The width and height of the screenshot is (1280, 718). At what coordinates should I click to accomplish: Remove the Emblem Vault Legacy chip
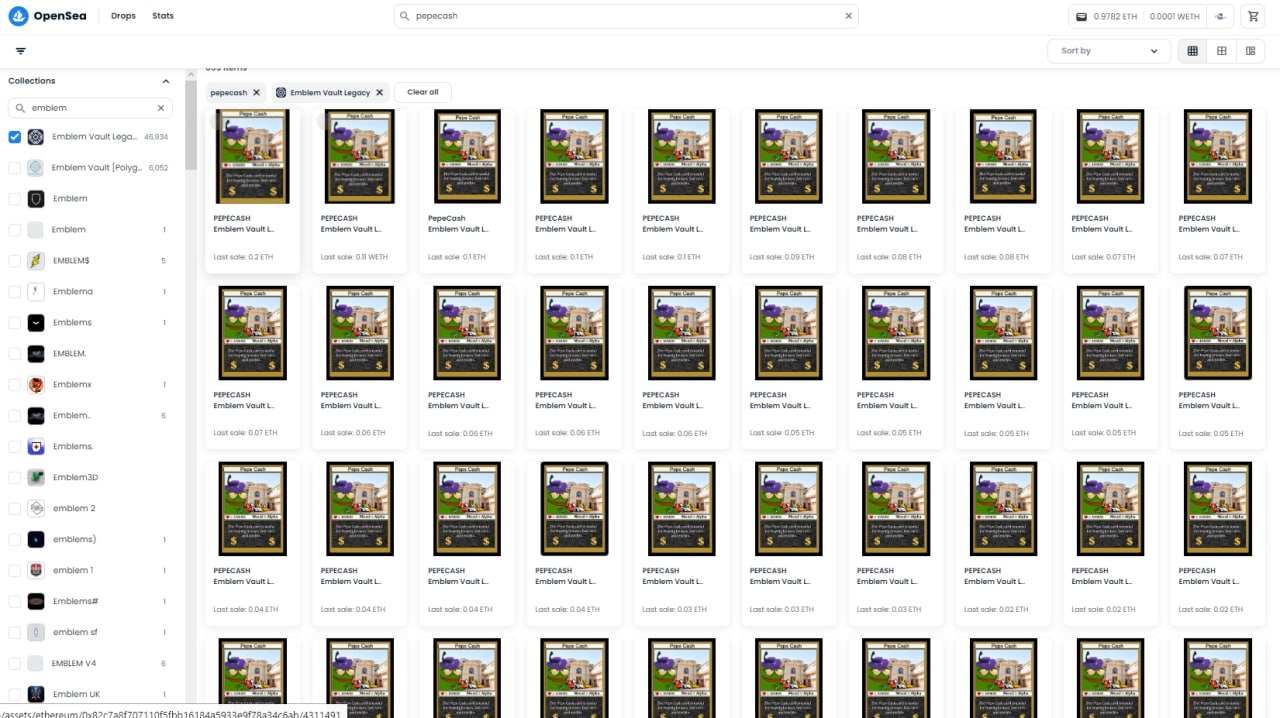(379, 92)
